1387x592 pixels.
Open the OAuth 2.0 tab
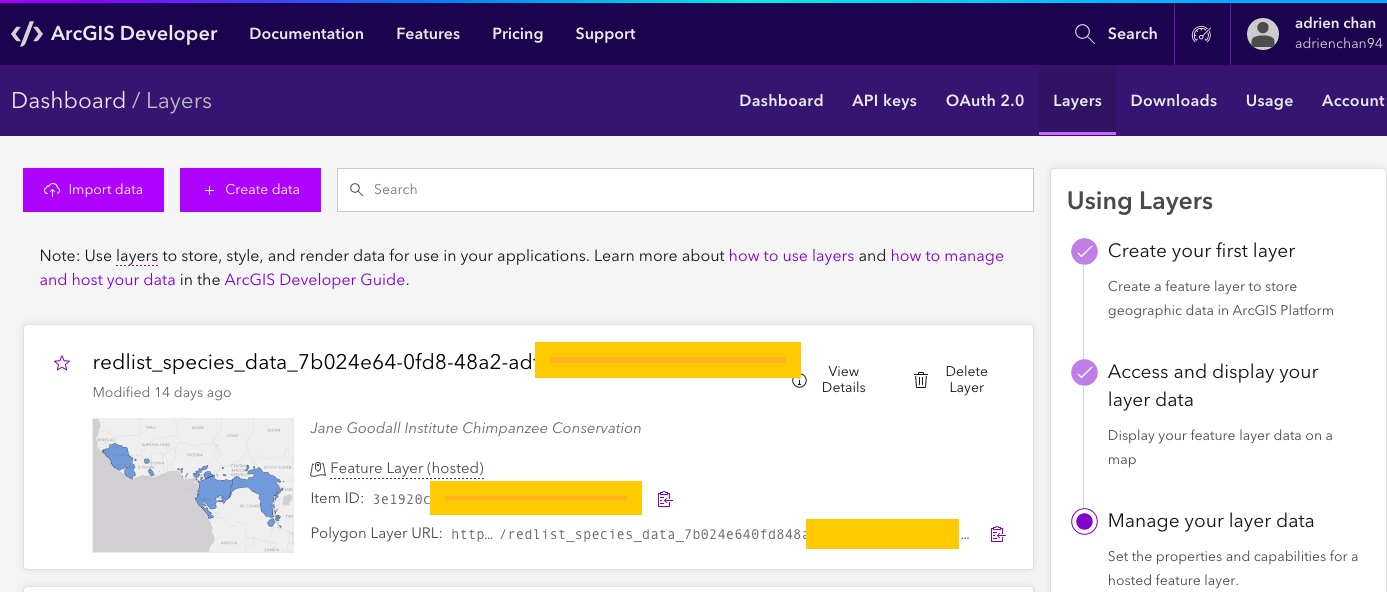point(985,101)
